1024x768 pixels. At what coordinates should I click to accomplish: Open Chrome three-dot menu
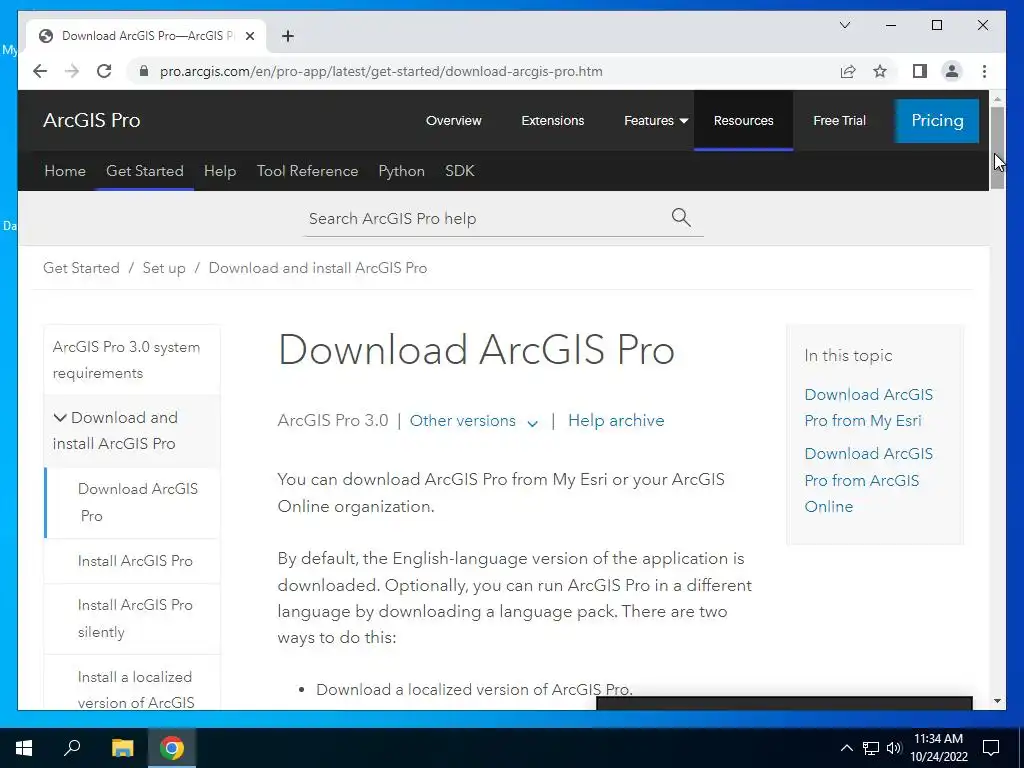[984, 71]
